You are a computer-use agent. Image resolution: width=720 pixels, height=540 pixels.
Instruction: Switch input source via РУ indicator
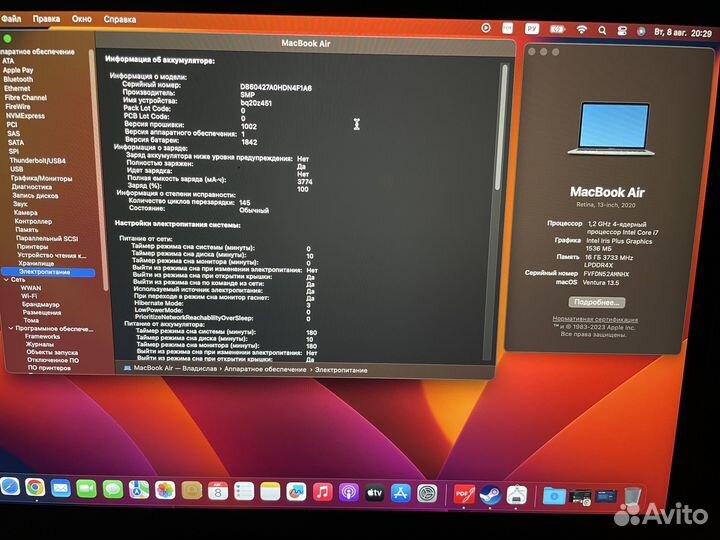532,29
